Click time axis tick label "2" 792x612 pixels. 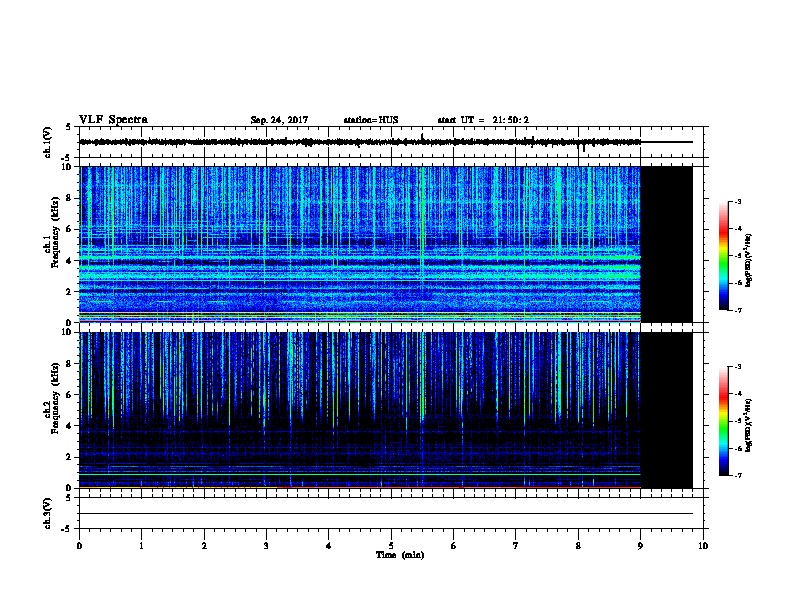coord(204,545)
